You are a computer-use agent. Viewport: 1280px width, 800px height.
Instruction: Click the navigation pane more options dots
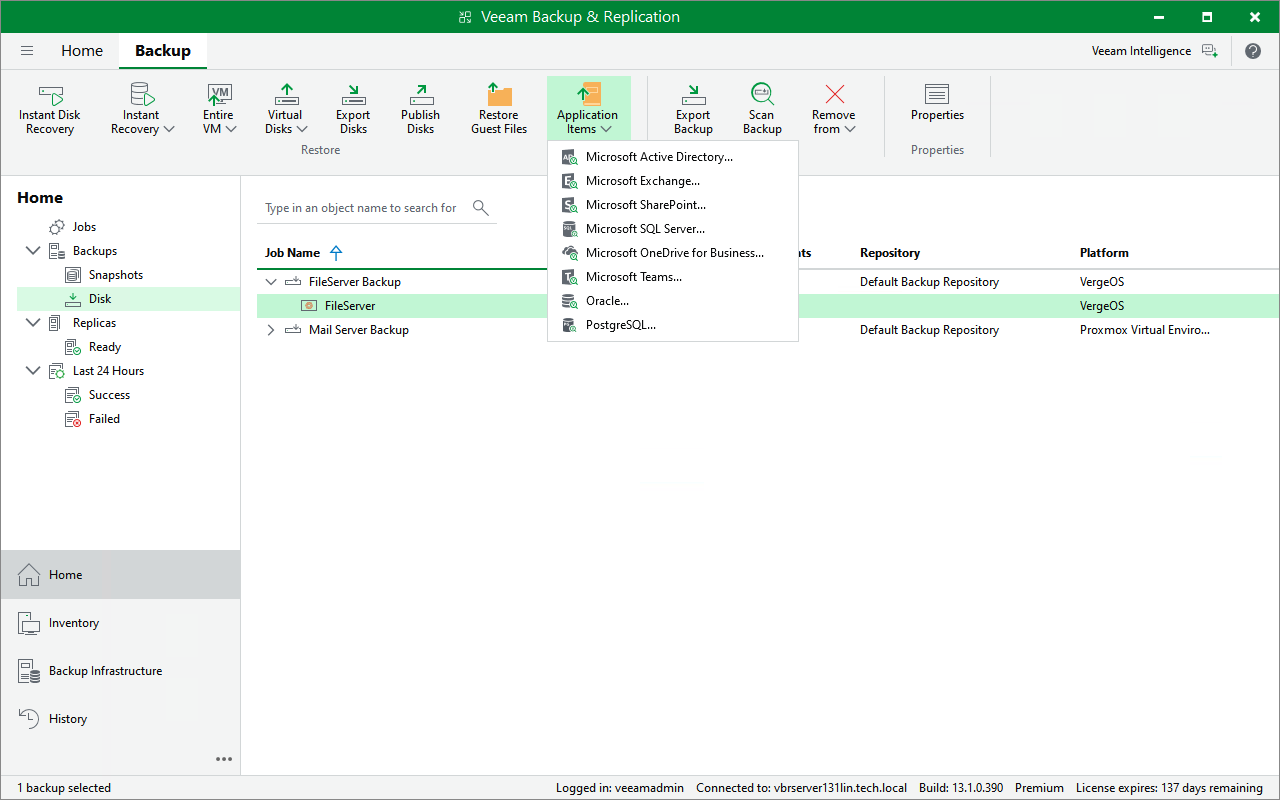coord(224,759)
